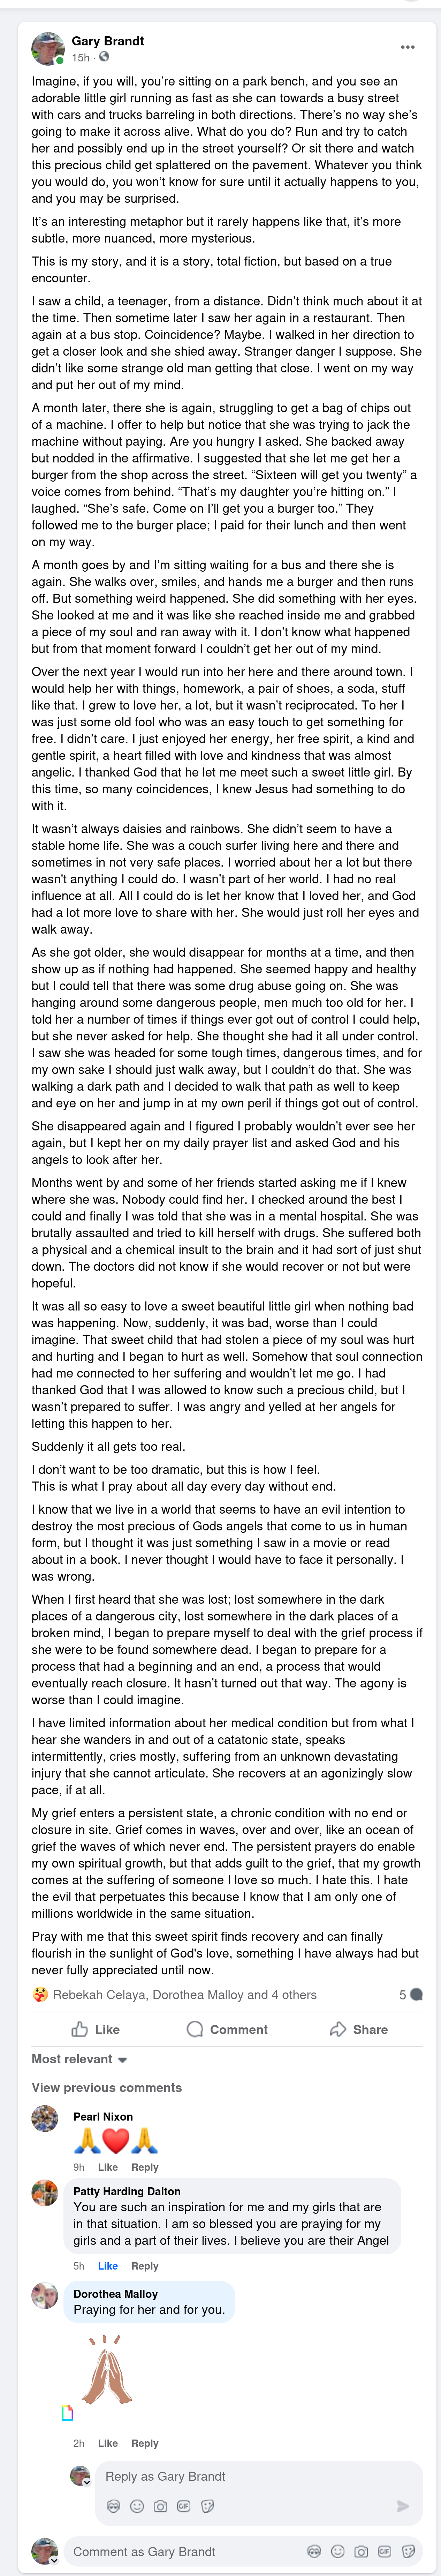Click camera icon in the comment box
Screen dimensions: 441x2576
click(x=361, y=2550)
